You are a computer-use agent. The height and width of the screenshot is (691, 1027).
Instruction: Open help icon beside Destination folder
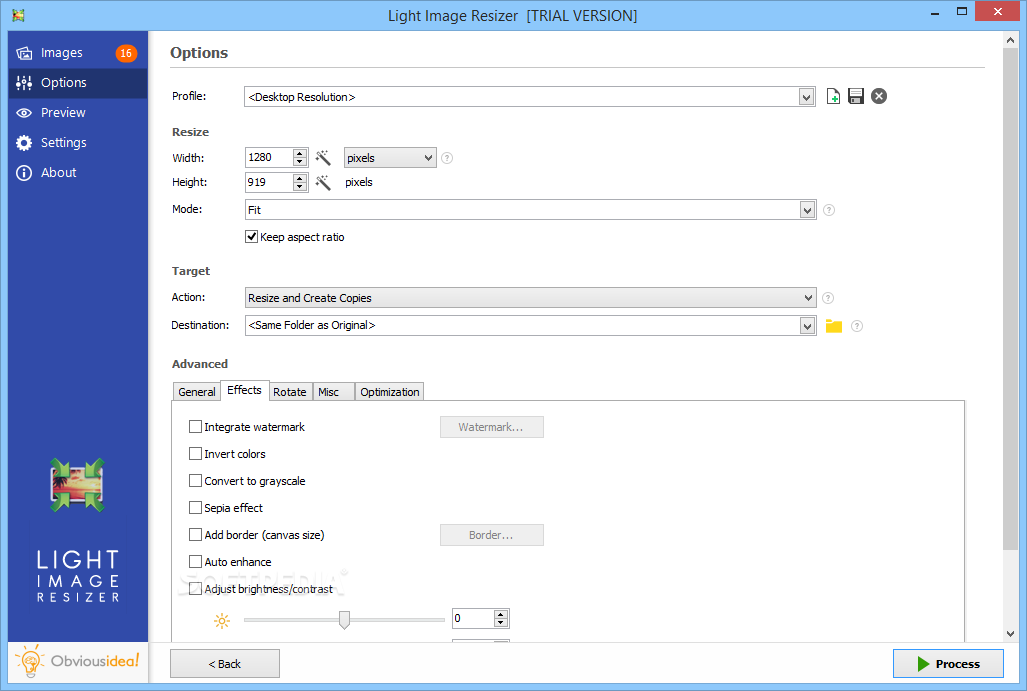point(857,326)
